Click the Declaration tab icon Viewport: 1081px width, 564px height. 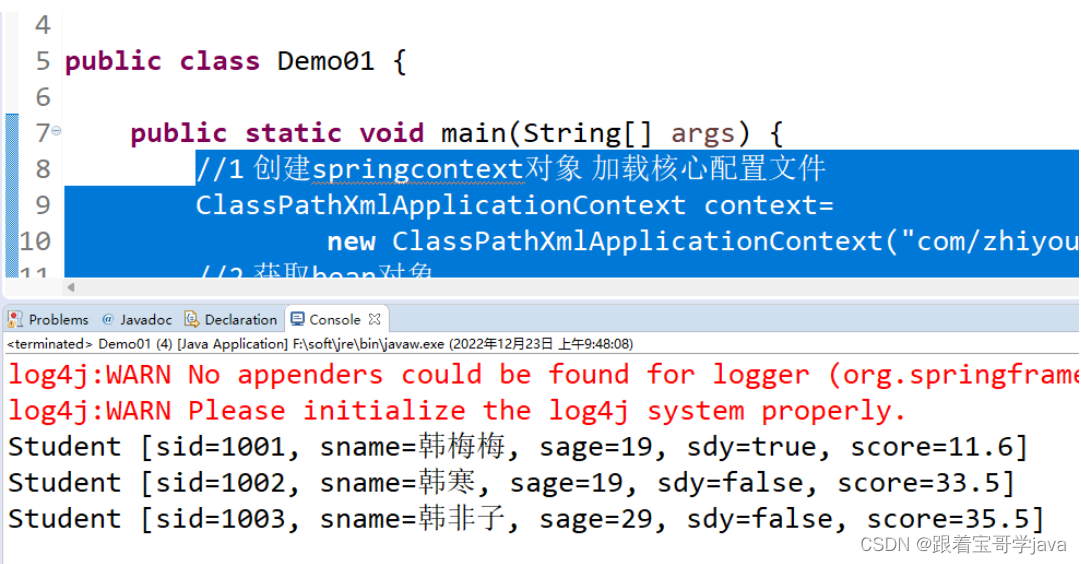[192, 319]
